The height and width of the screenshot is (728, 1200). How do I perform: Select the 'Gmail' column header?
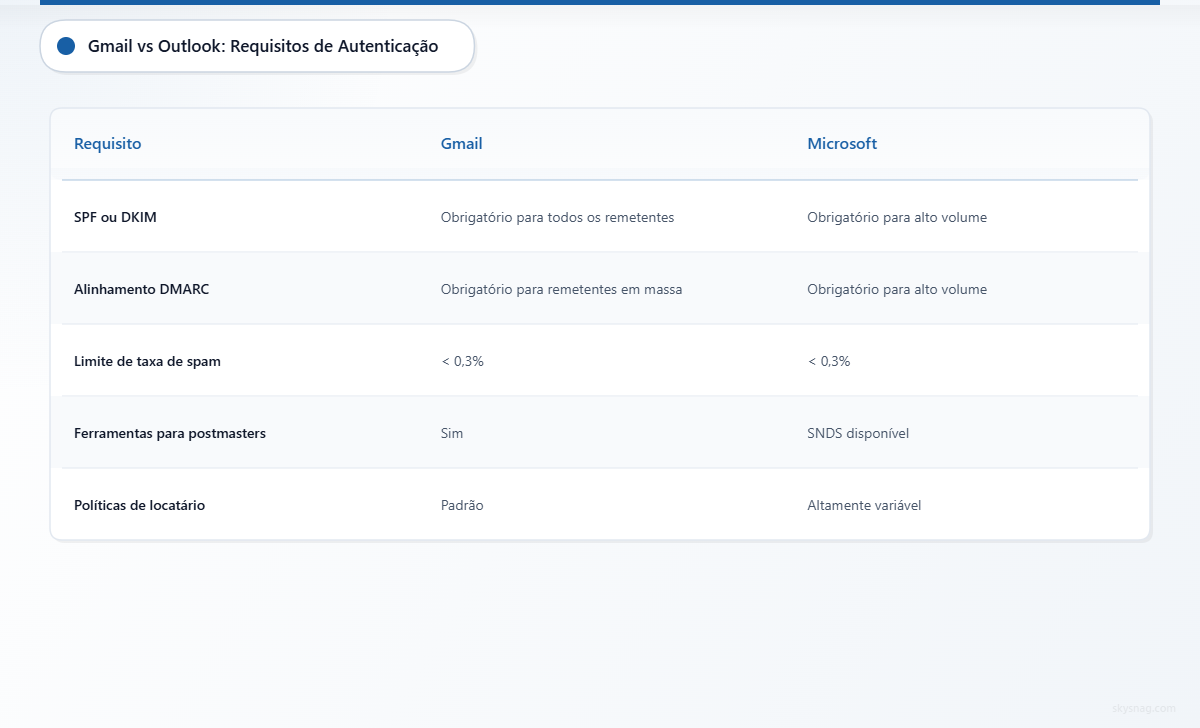462,144
